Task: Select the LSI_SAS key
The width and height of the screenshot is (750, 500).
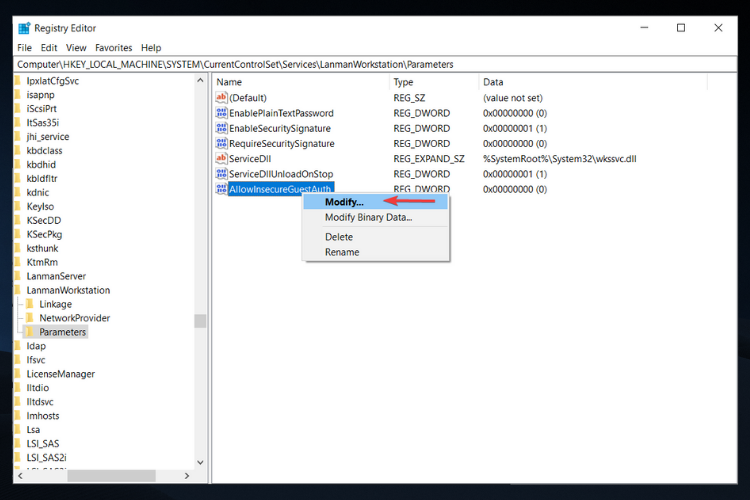Action: (43, 444)
